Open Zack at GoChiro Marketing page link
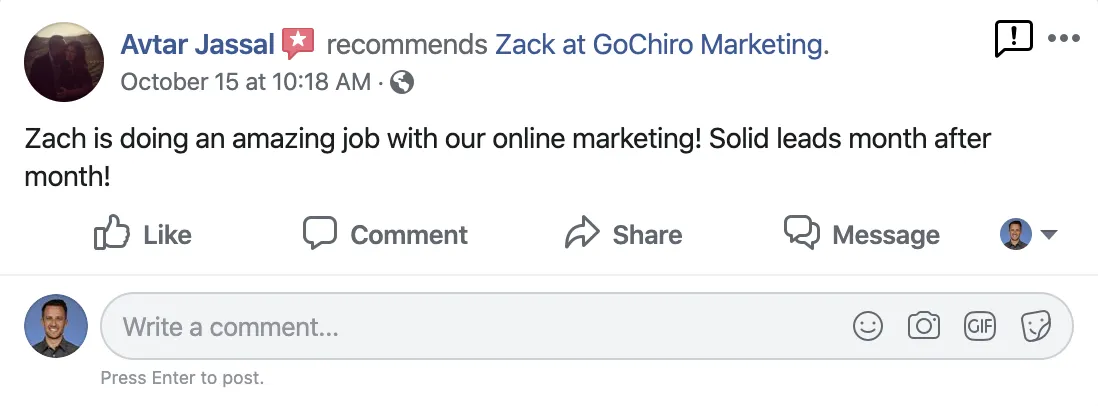 661,44
